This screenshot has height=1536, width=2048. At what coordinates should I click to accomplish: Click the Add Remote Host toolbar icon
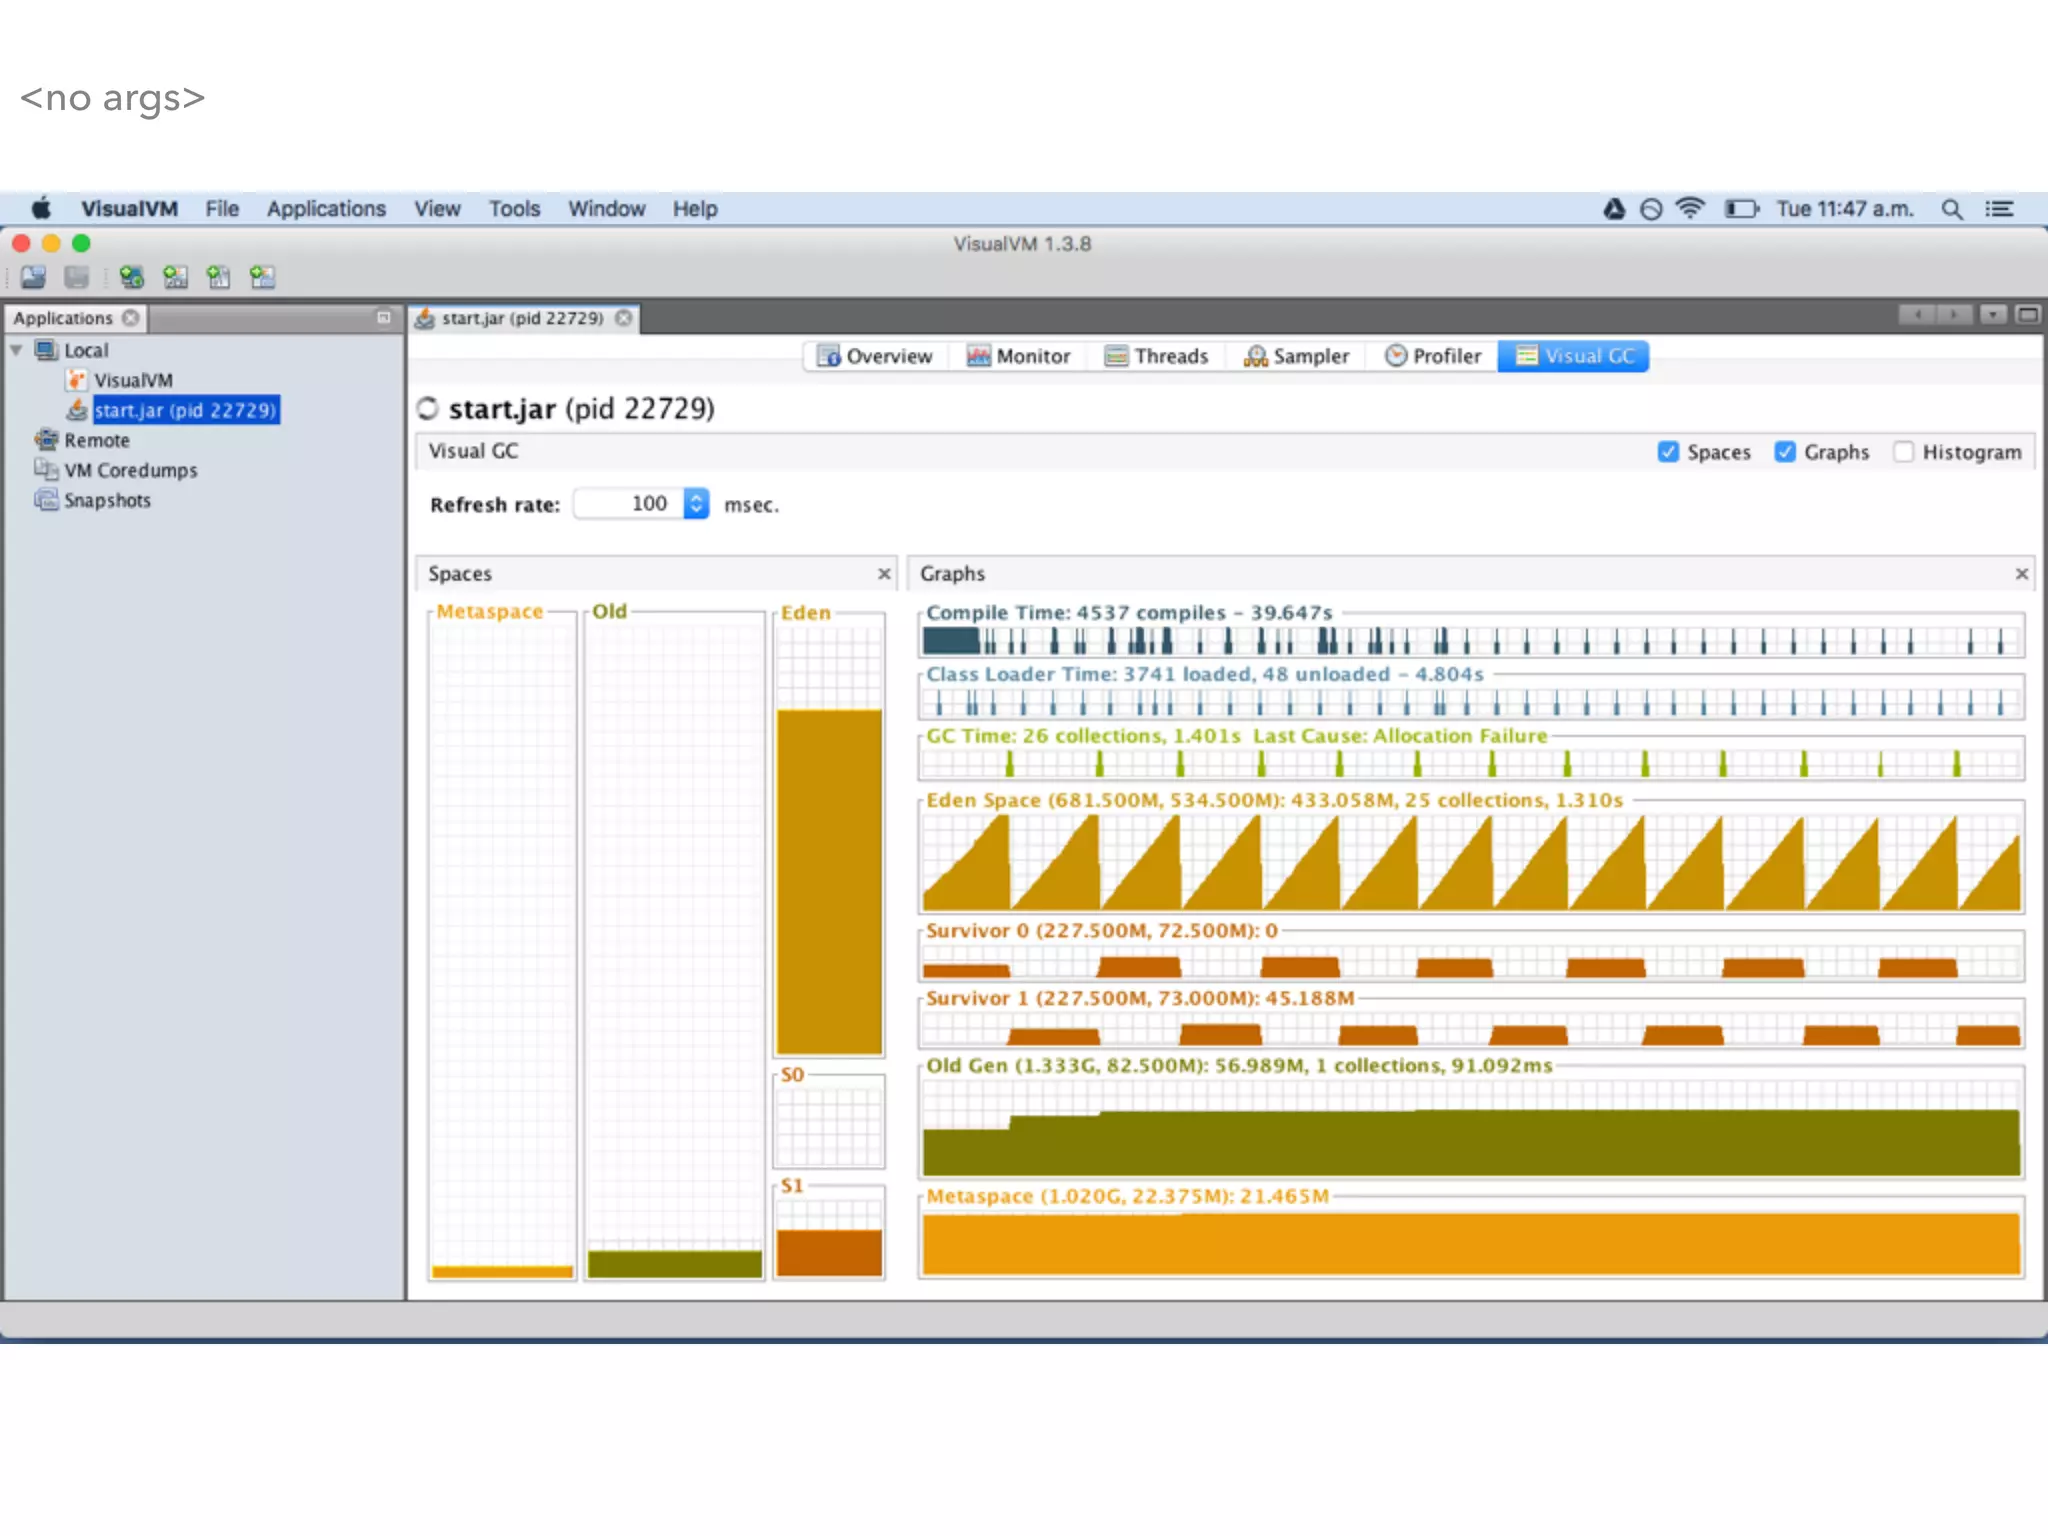click(131, 277)
